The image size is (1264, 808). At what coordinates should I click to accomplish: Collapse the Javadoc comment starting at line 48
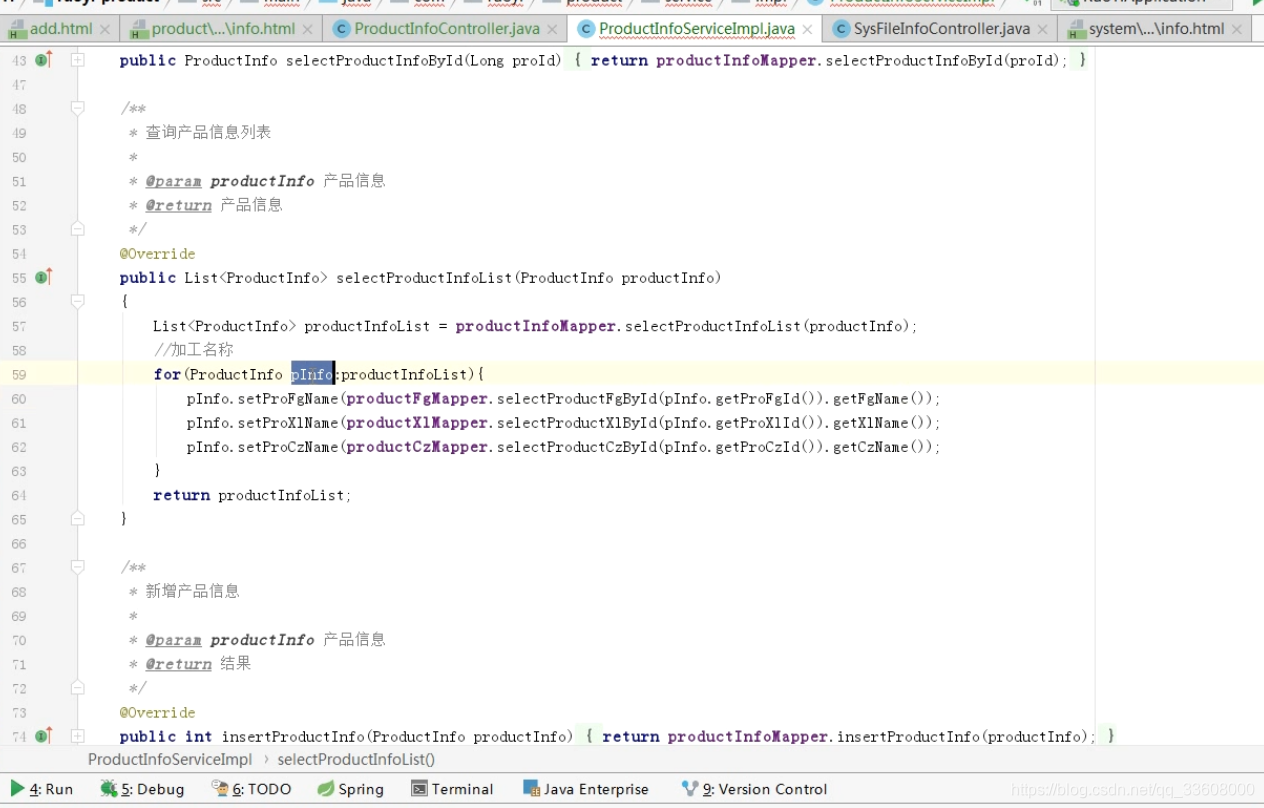[x=78, y=108]
